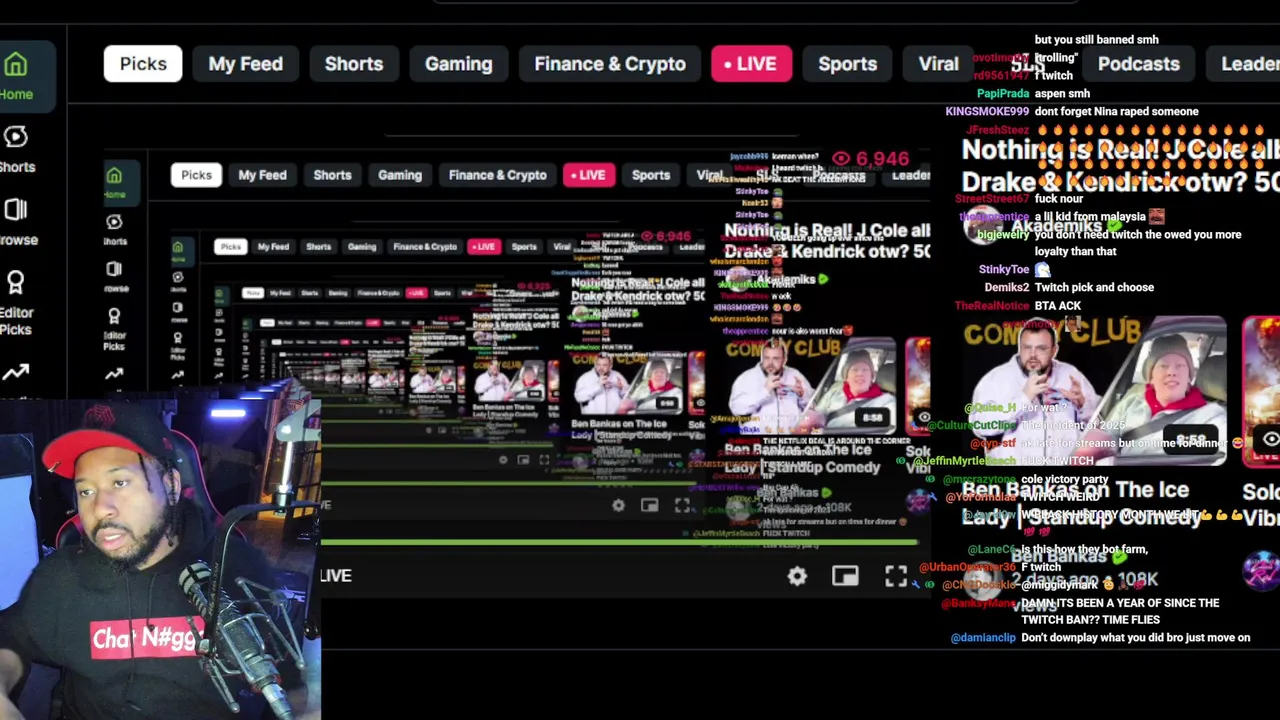Open Finance & Crypto tab in top bar
Viewport: 1280px width, 720px height.
(x=610, y=64)
